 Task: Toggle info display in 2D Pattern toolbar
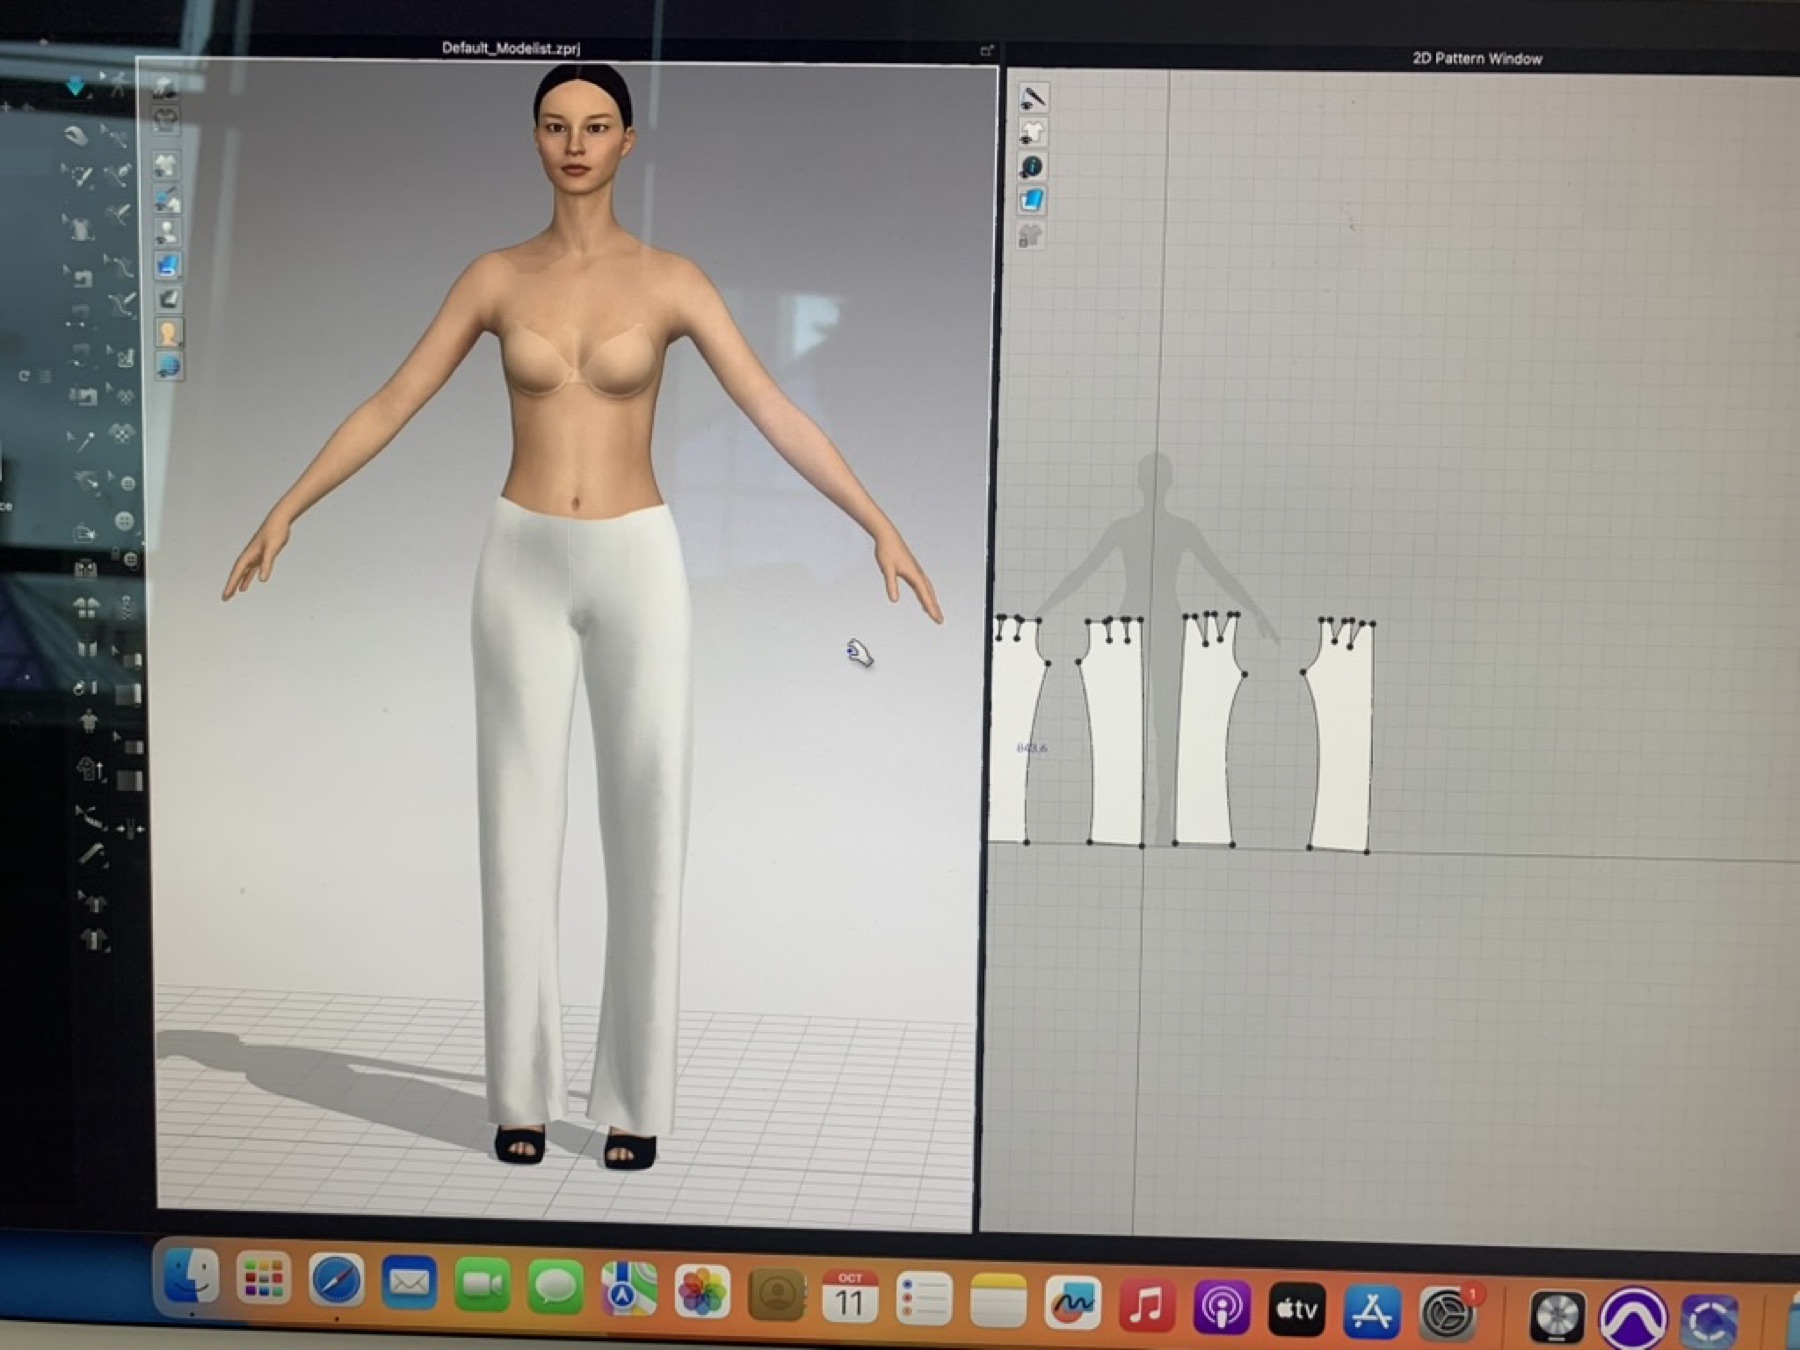click(1032, 166)
